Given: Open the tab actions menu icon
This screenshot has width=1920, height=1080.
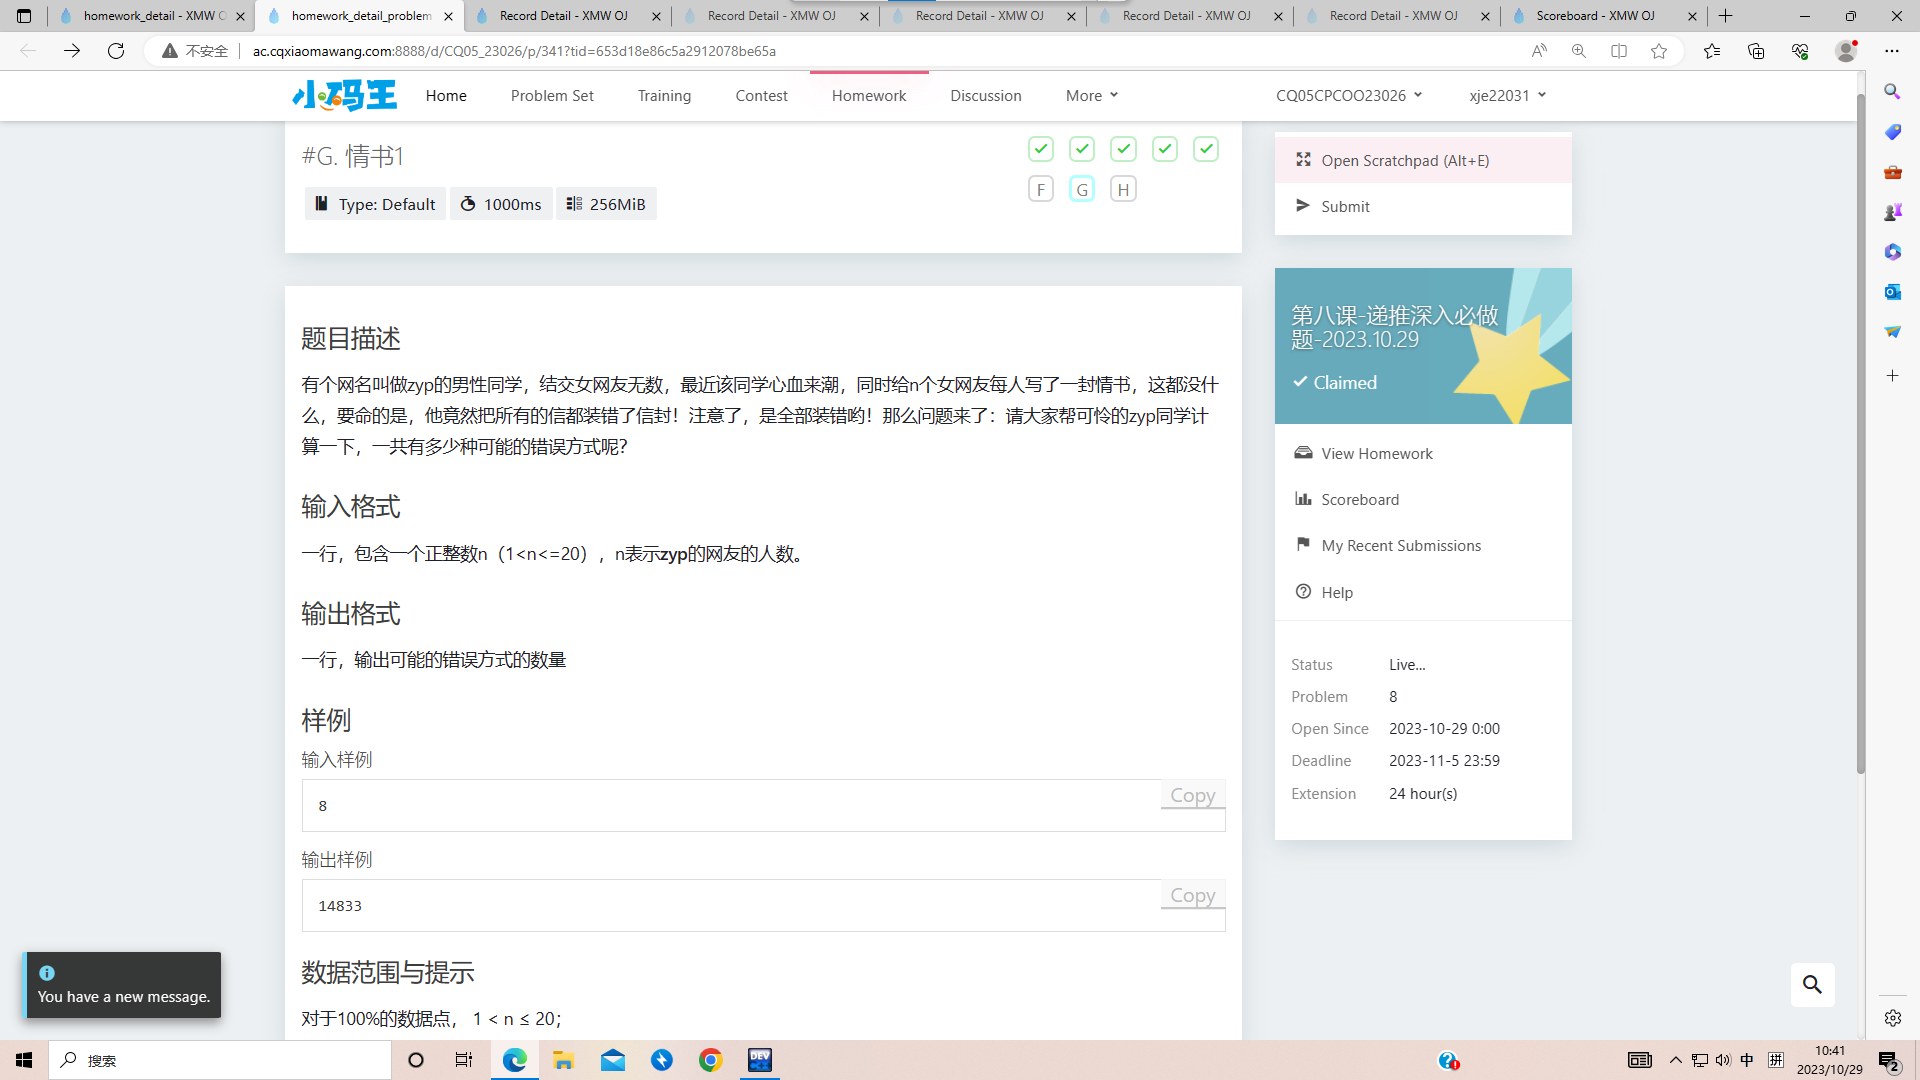Looking at the screenshot, I should click(x=24, y=16).
